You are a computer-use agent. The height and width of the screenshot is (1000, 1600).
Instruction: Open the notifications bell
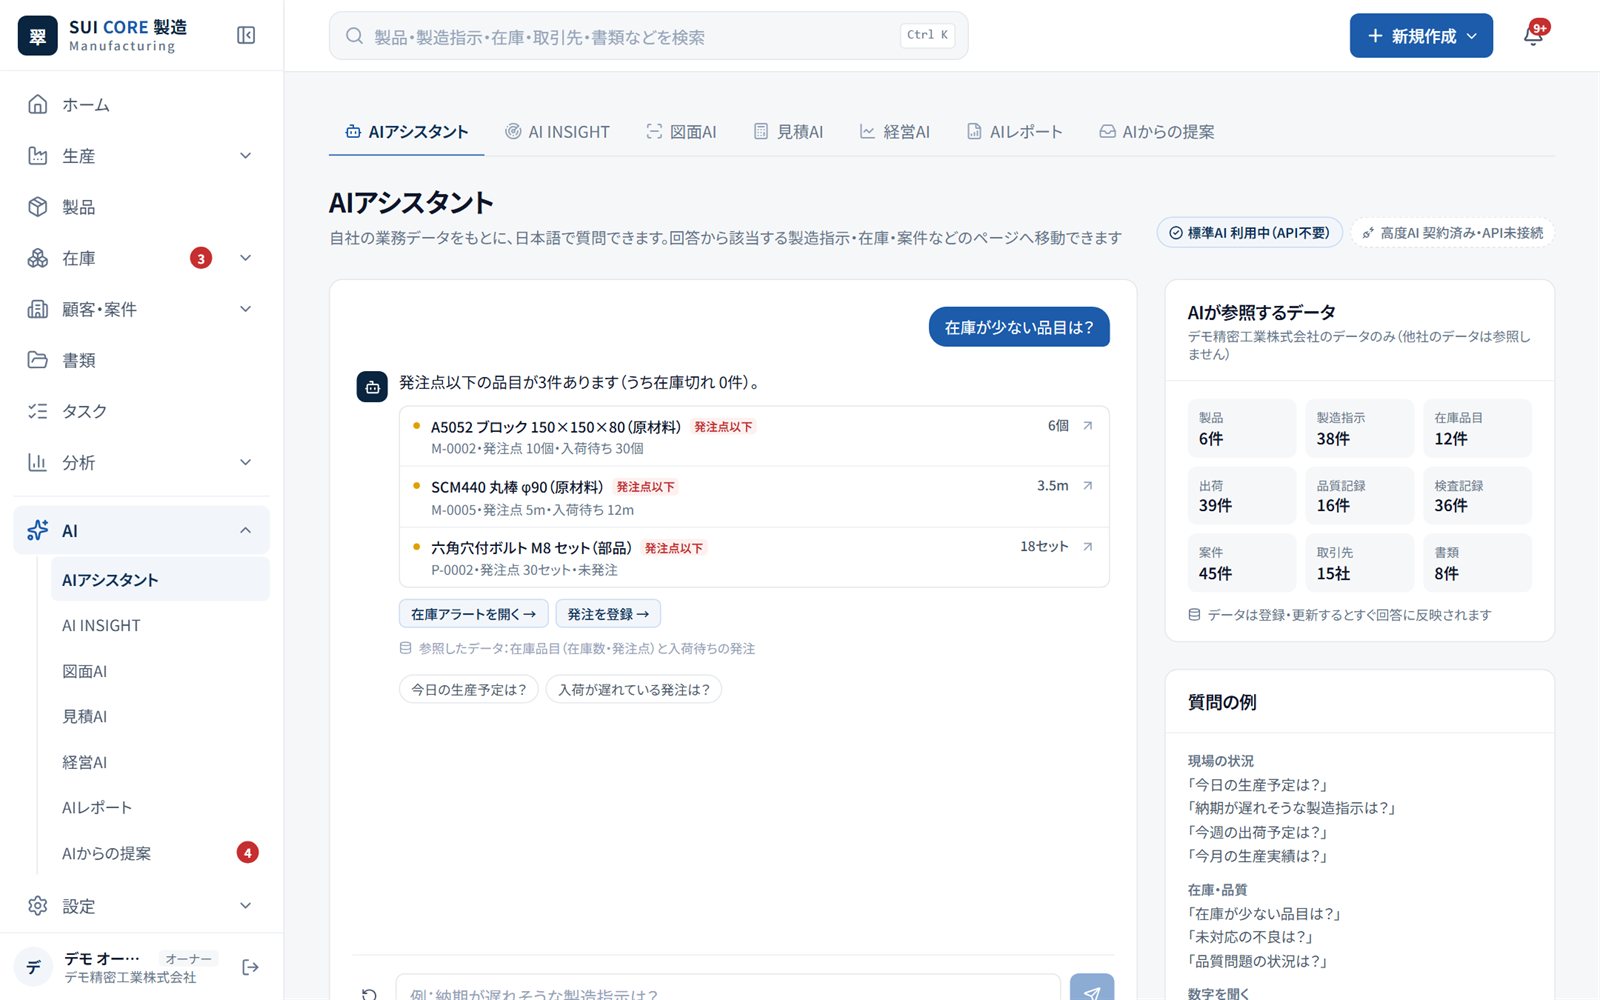click(x=1533, y=36)
